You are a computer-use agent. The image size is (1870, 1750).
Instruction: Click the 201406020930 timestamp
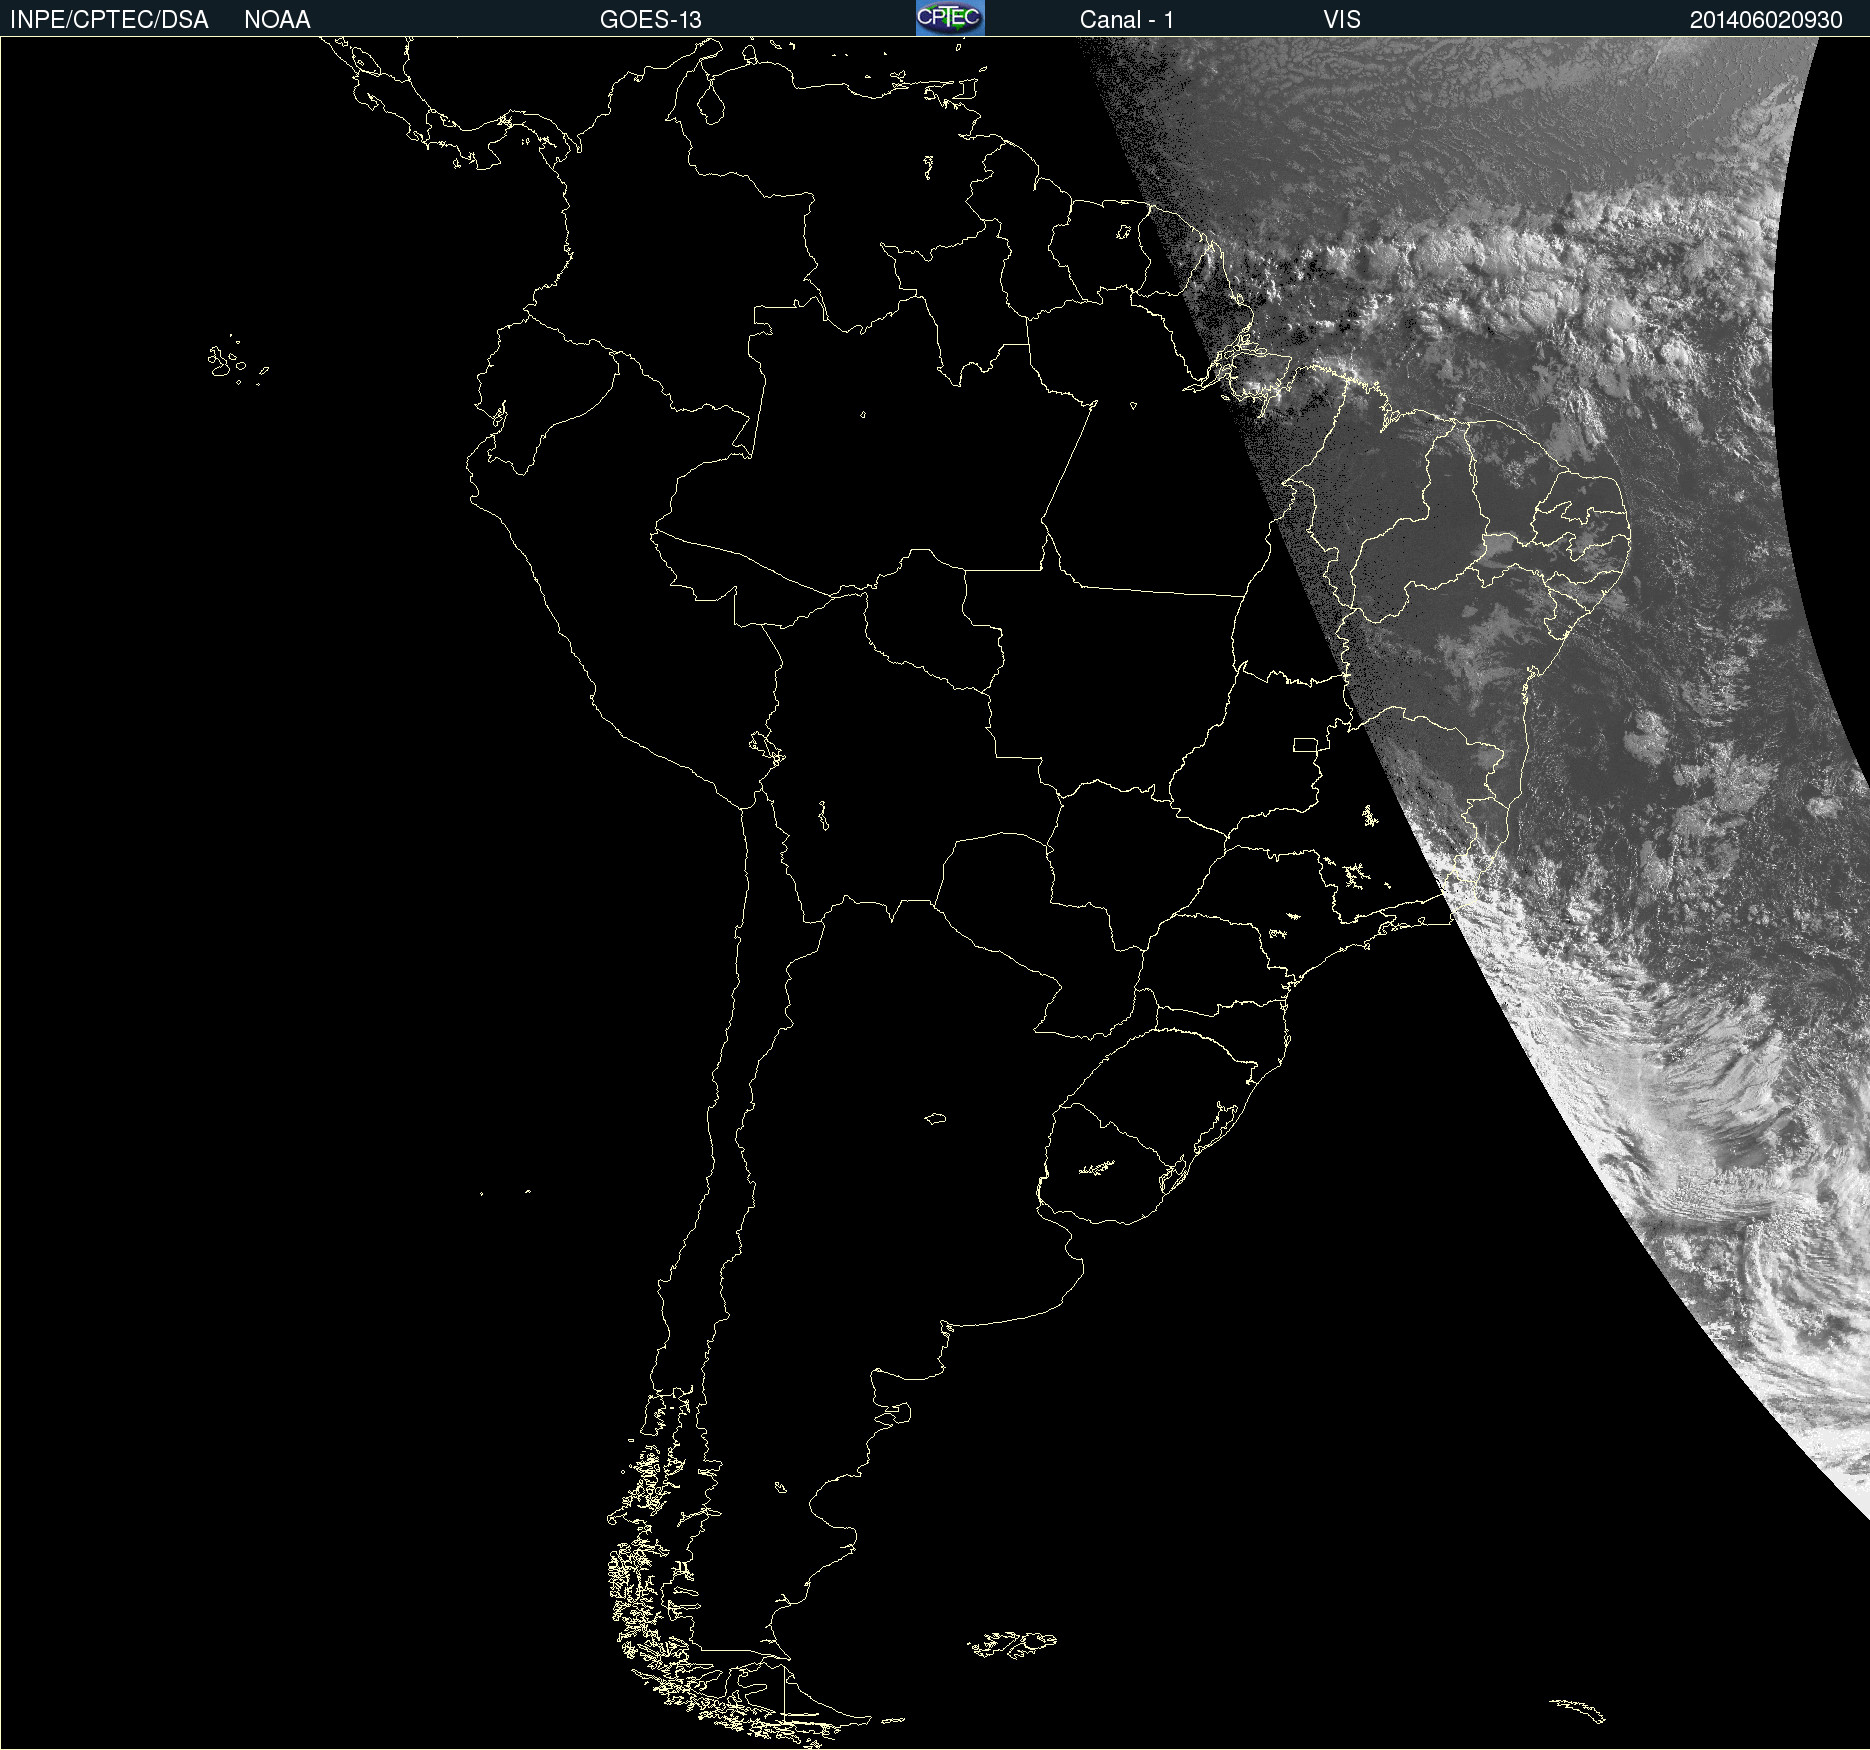coord(1766,20)
